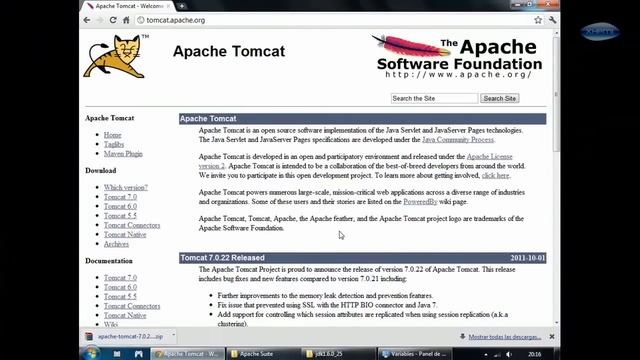Open Tomcat 7.0 under Documentation

point(120,278)
